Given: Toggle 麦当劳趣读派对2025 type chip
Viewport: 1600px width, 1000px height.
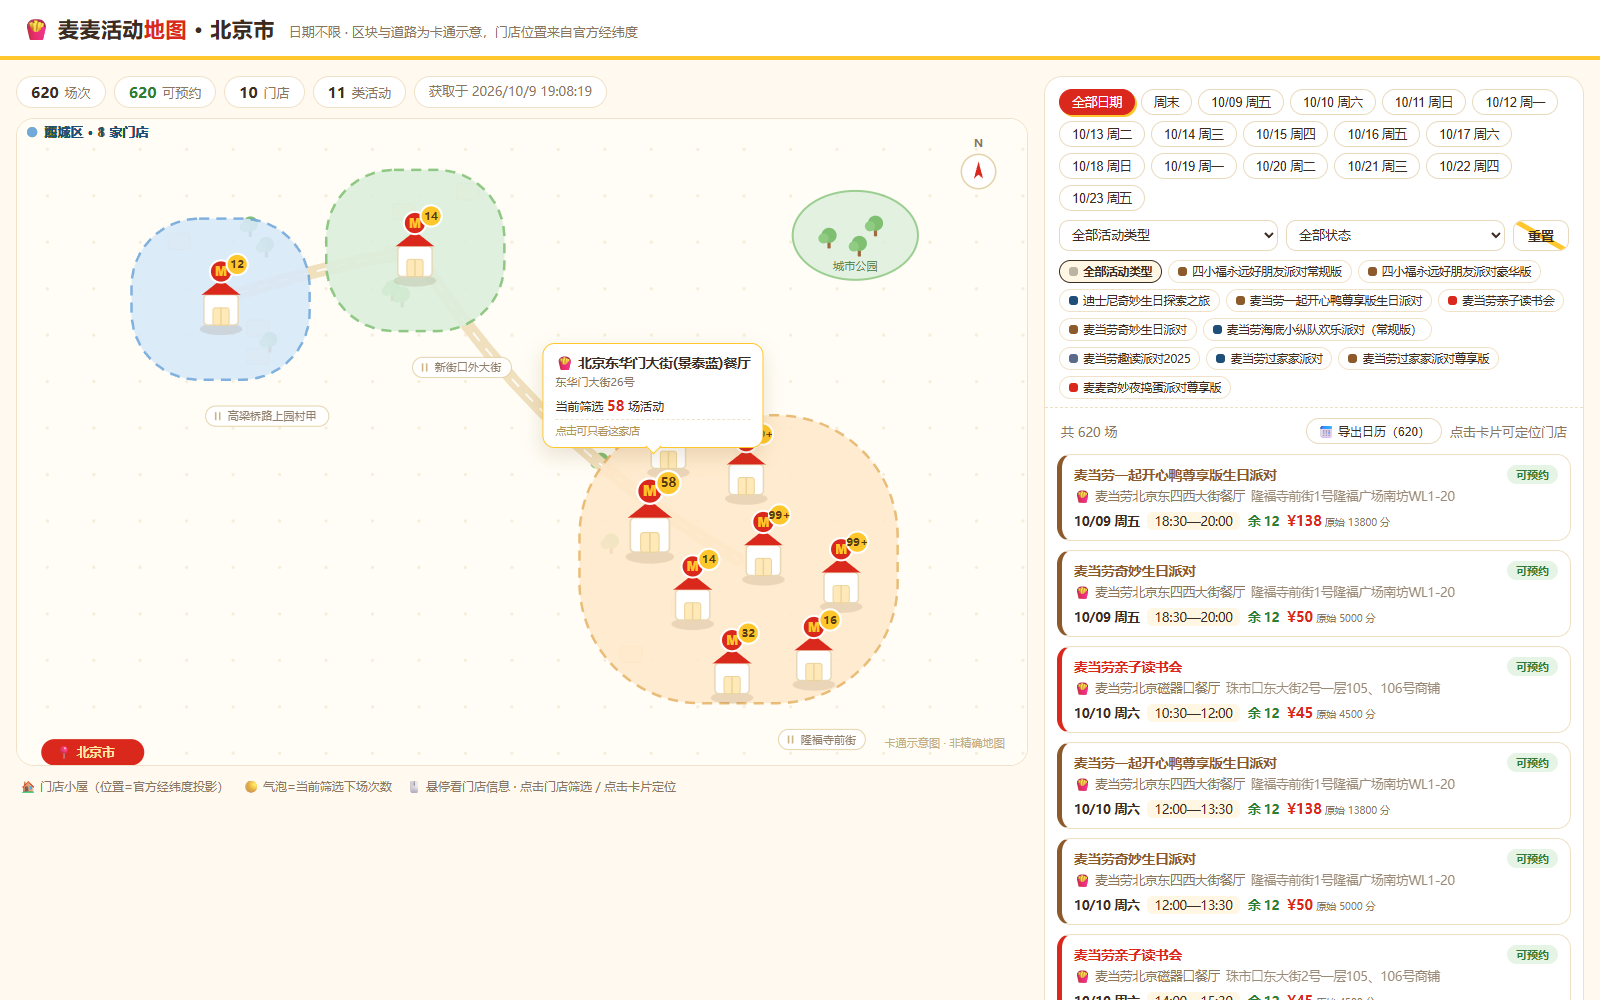Looking at the screenshot, I should pyautogui.click(x=1129, y=358).
